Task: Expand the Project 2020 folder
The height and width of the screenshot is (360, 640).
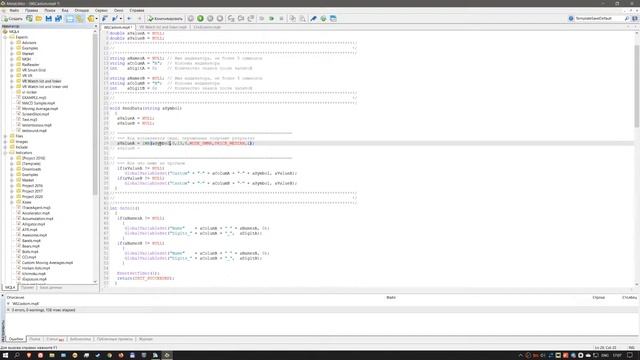Action: pos(12,197)
